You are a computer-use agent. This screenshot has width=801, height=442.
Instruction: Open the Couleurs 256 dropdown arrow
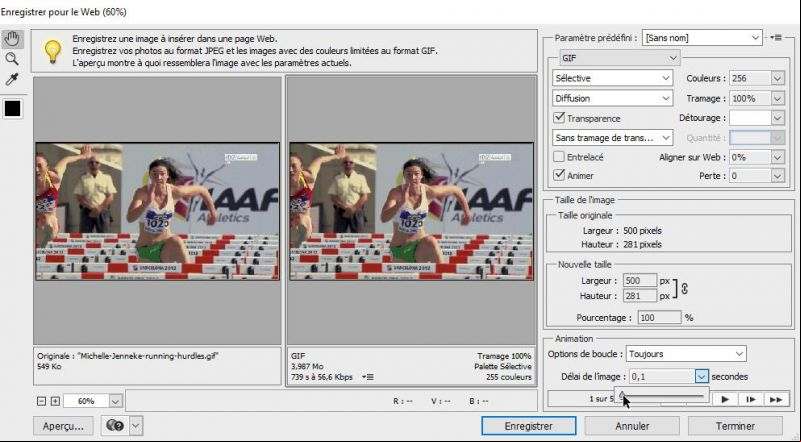click(777, 78)
